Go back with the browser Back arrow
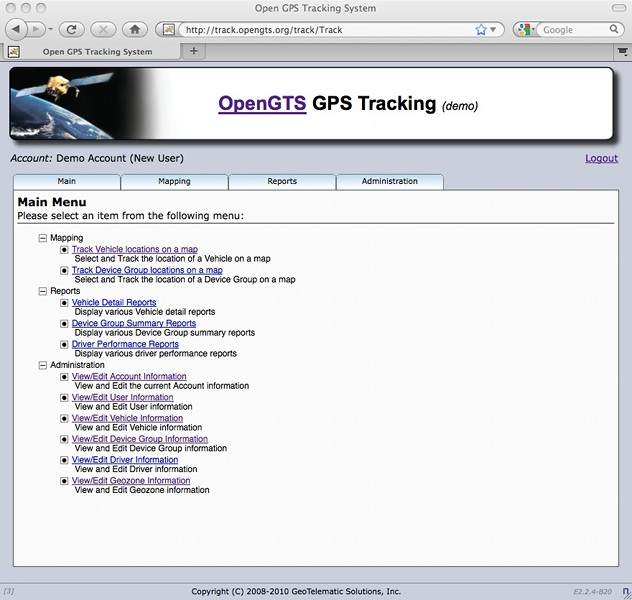632x600 pixels. [x=16, y=29]
